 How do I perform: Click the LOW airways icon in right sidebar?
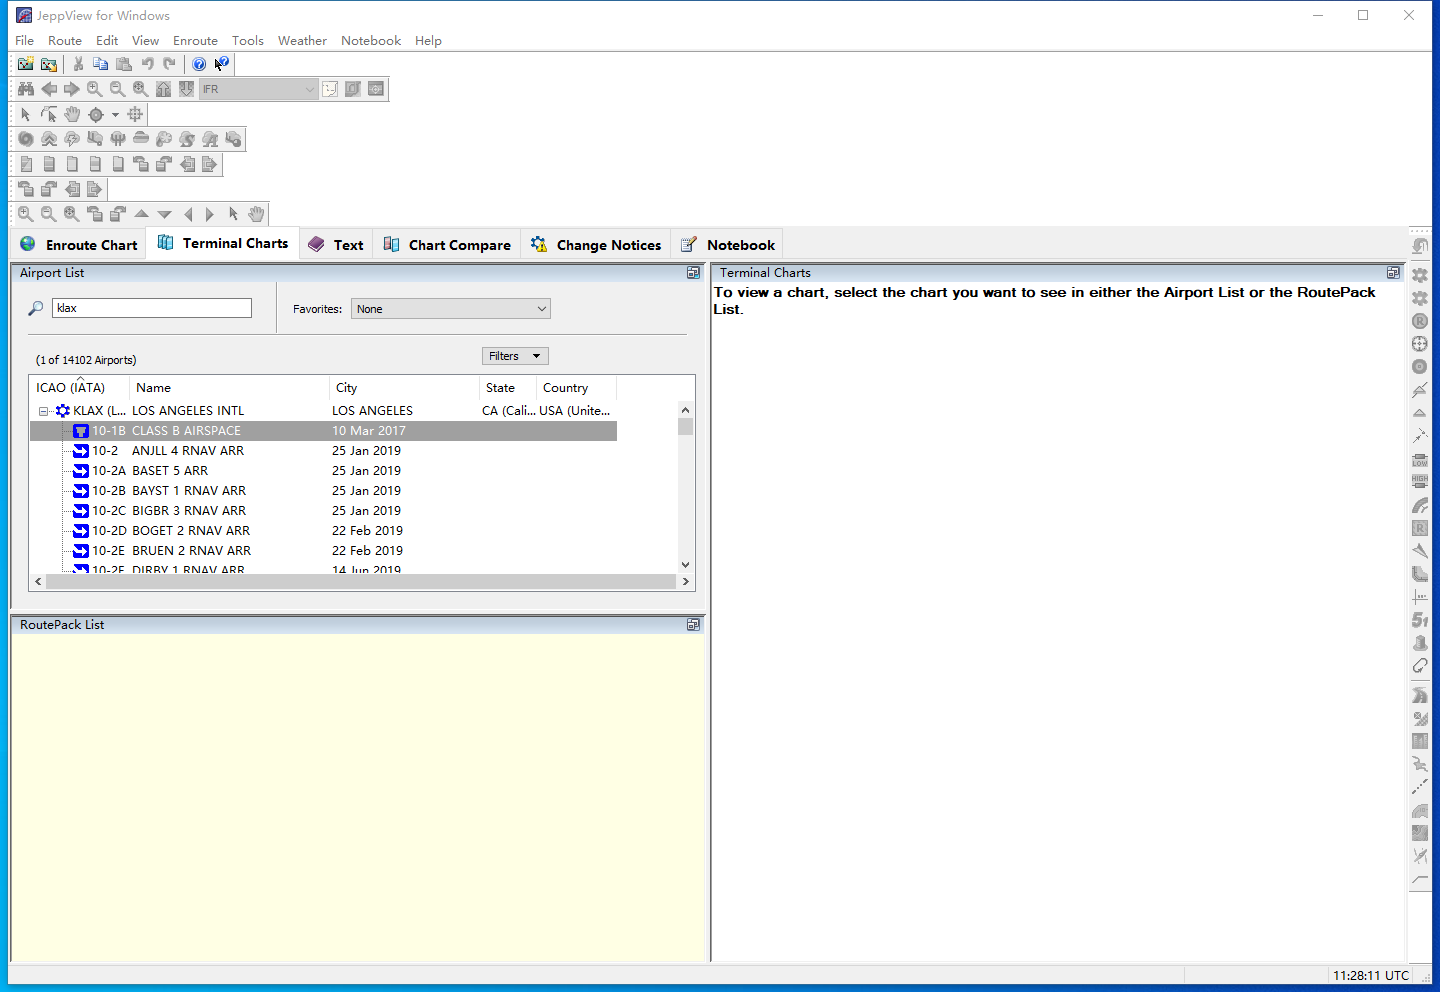(x=1420, y=459)
